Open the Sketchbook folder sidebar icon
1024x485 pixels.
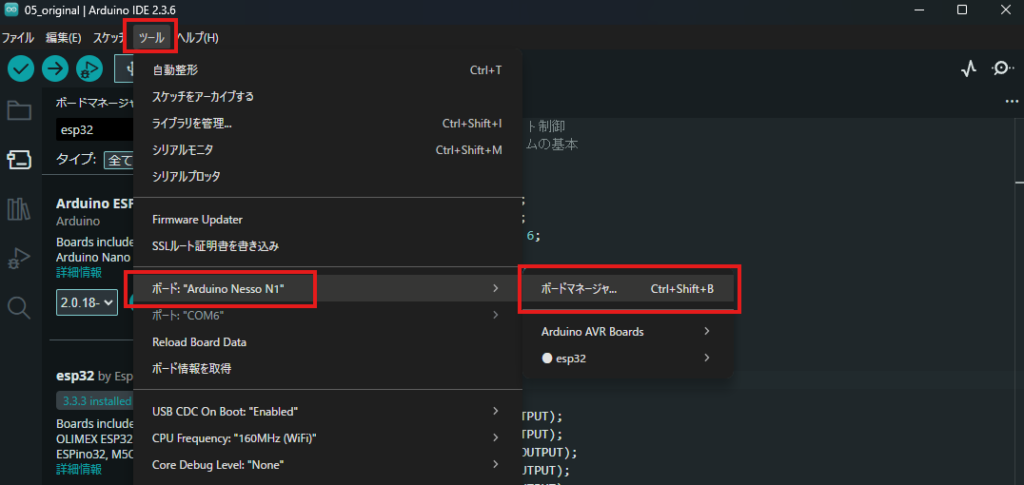(19, 110)
